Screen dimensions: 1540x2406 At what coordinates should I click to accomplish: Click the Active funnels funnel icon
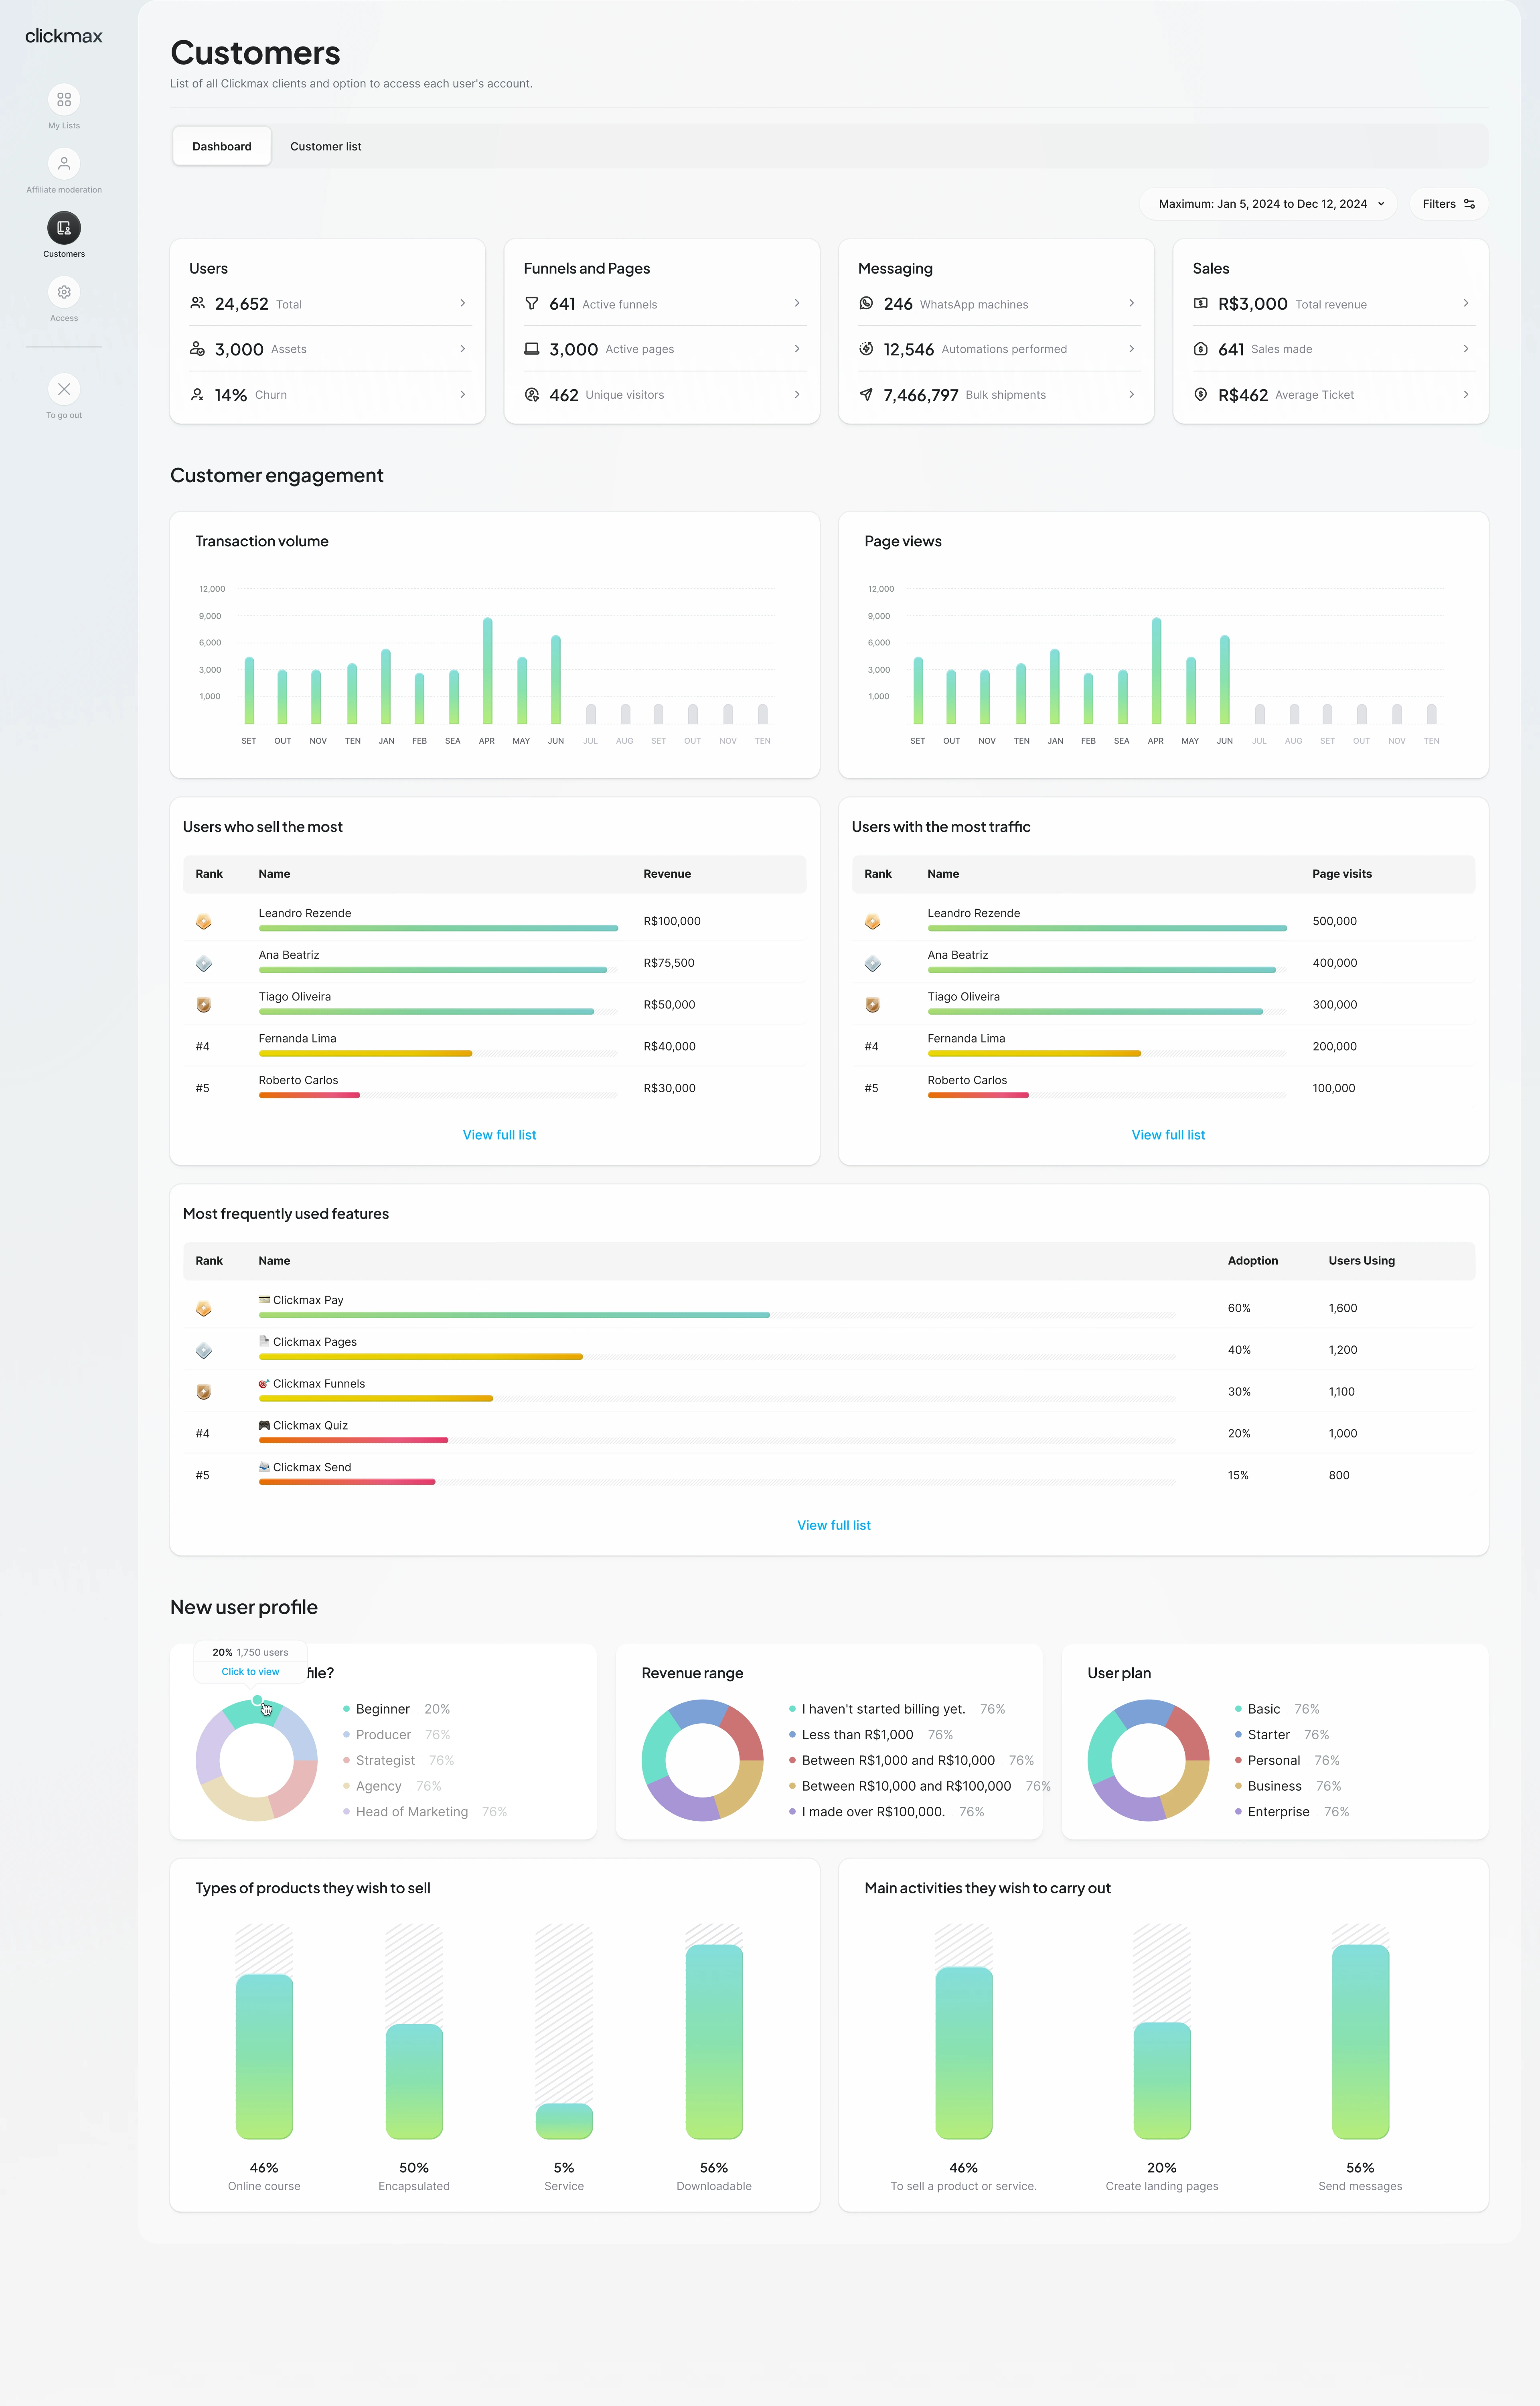click(532, 303)
